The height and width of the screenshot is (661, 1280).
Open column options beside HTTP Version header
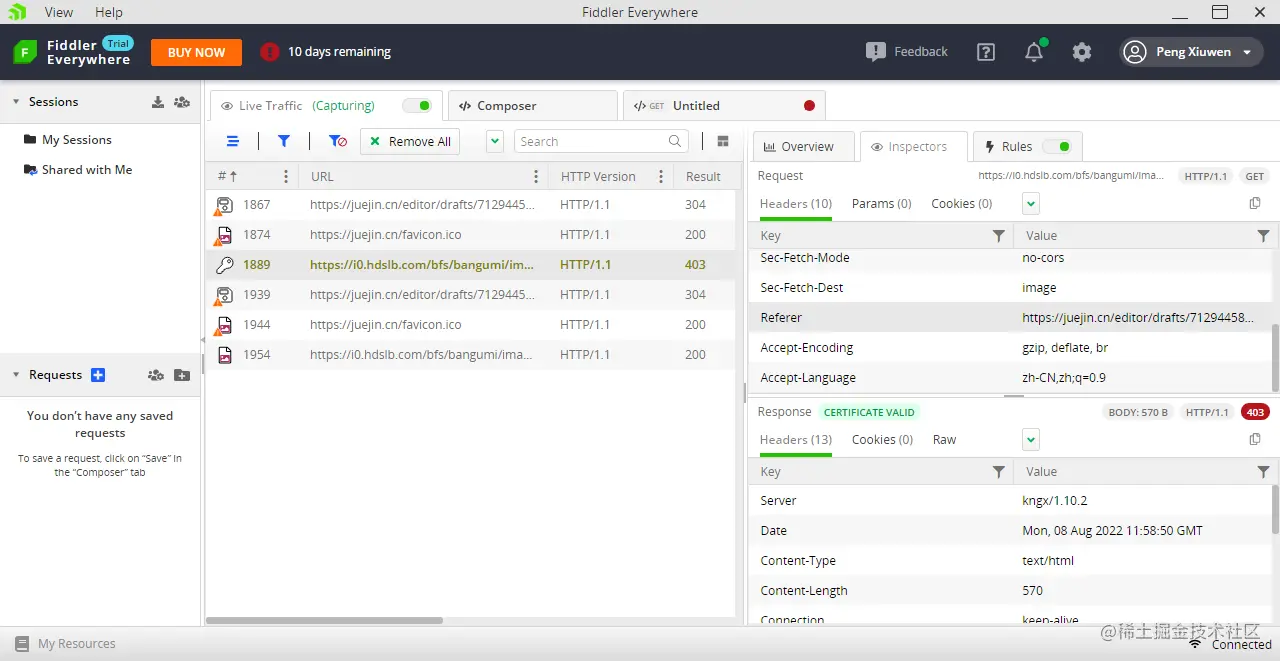coord(661,177)
